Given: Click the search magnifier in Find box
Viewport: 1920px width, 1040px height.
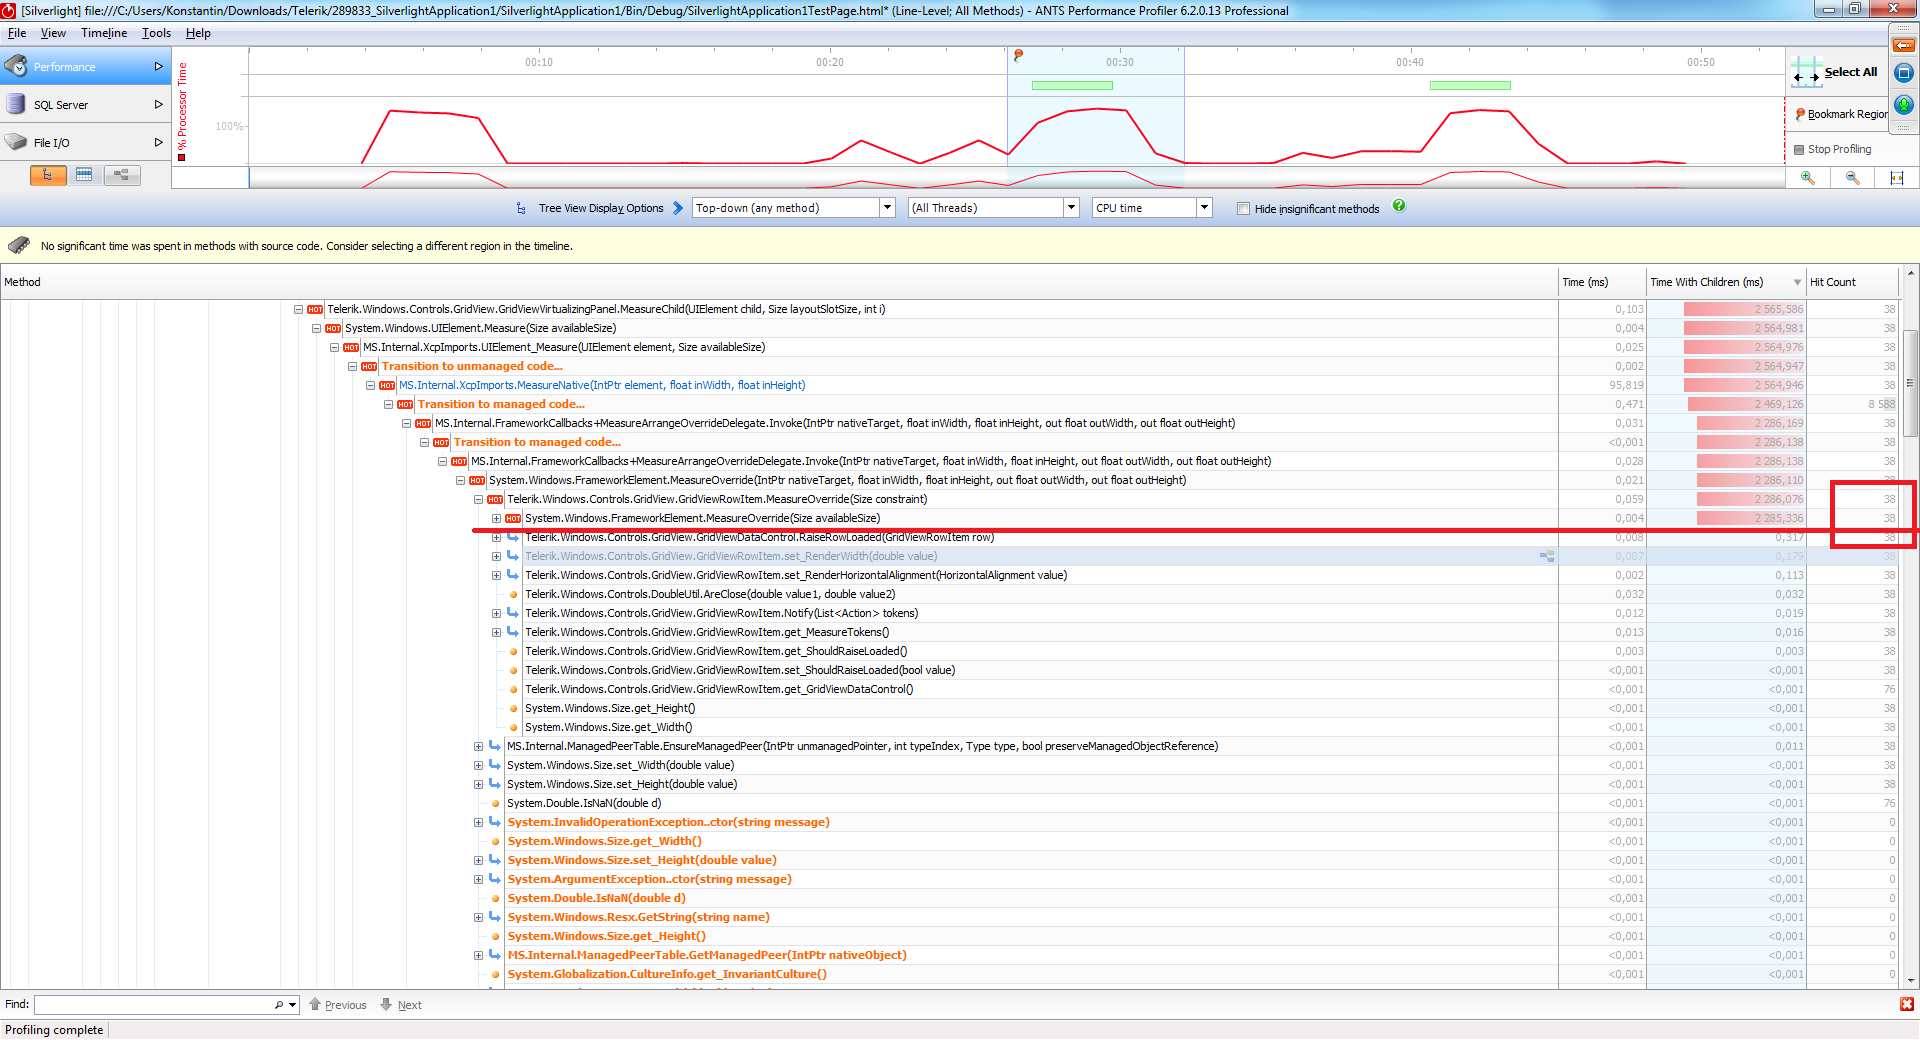Looking at the screenshot, I should point(279,1005).
